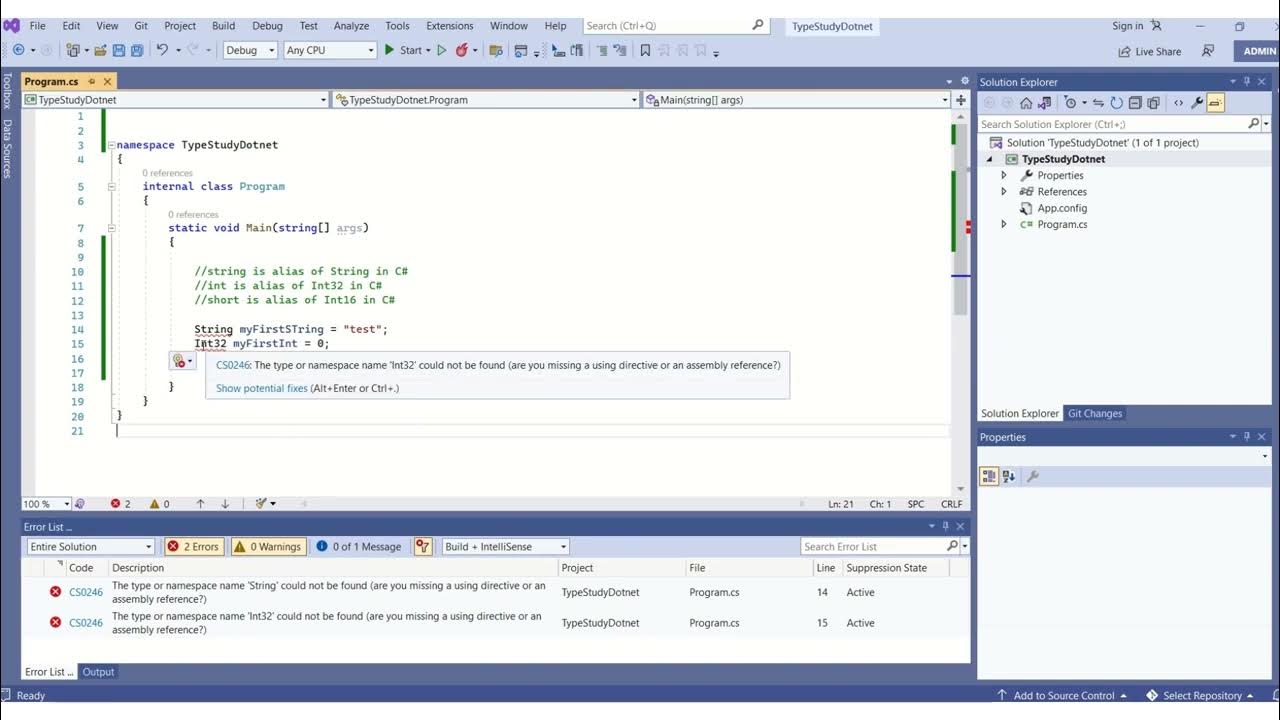Click the Start debugging button
The image size is (1280, 720).
407,50
